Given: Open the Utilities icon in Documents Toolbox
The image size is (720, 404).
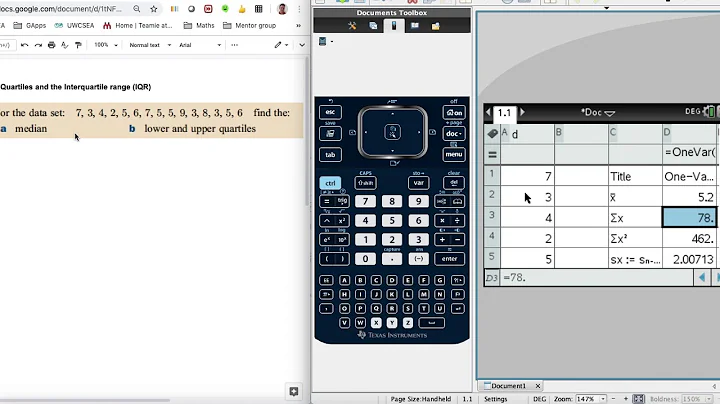Looking at the screenshot, I should click(x=415, y=26).
